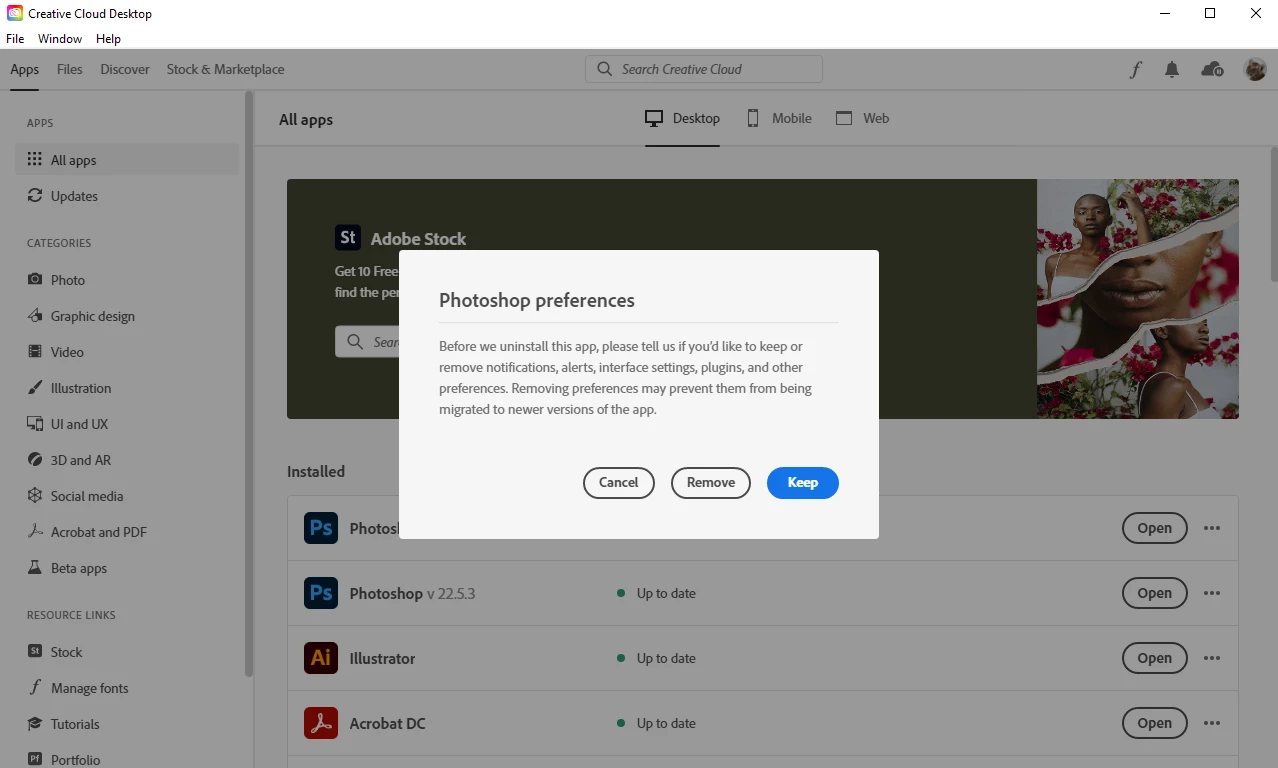
Task: Select All apps in sidebar
Action: pos(127,160)
